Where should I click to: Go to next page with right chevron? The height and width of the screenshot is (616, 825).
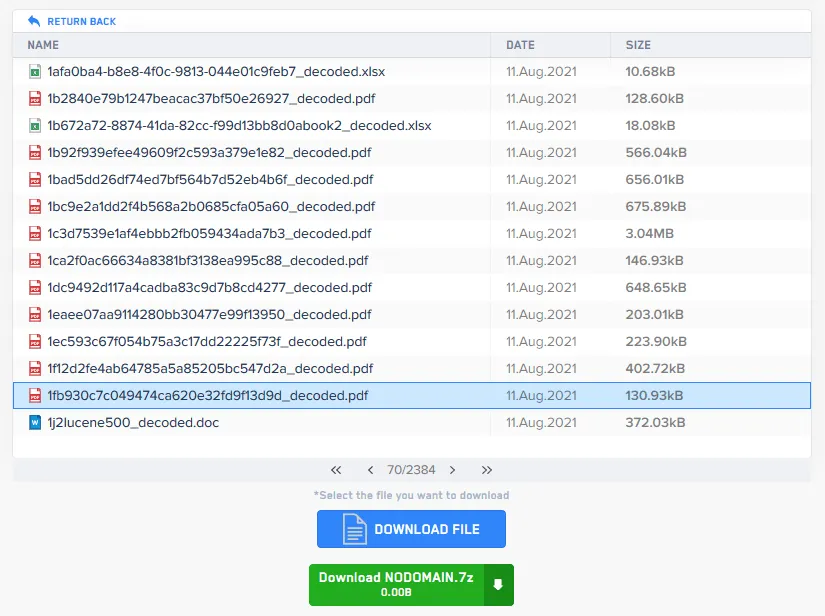[452, 470]
